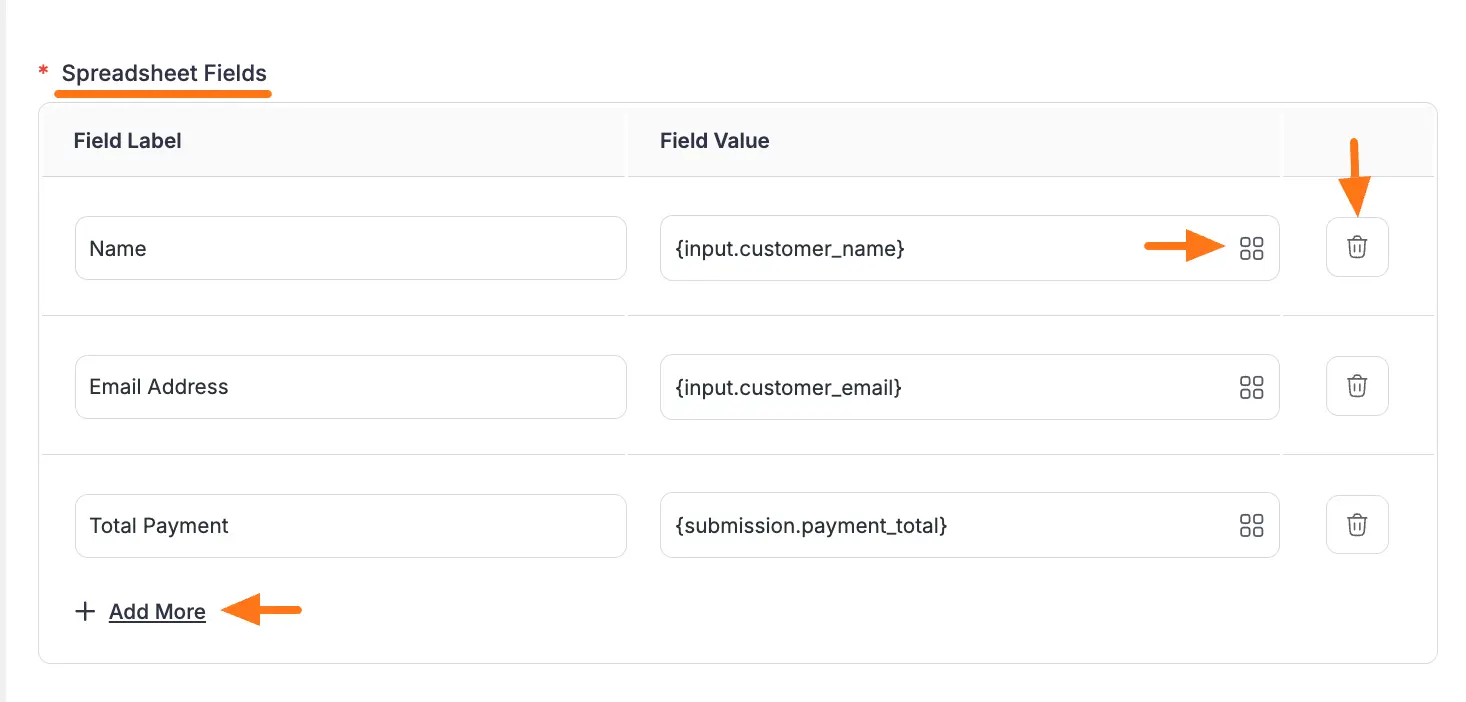Open shortcode picker for payment_total value

[x=1251, y=525]
